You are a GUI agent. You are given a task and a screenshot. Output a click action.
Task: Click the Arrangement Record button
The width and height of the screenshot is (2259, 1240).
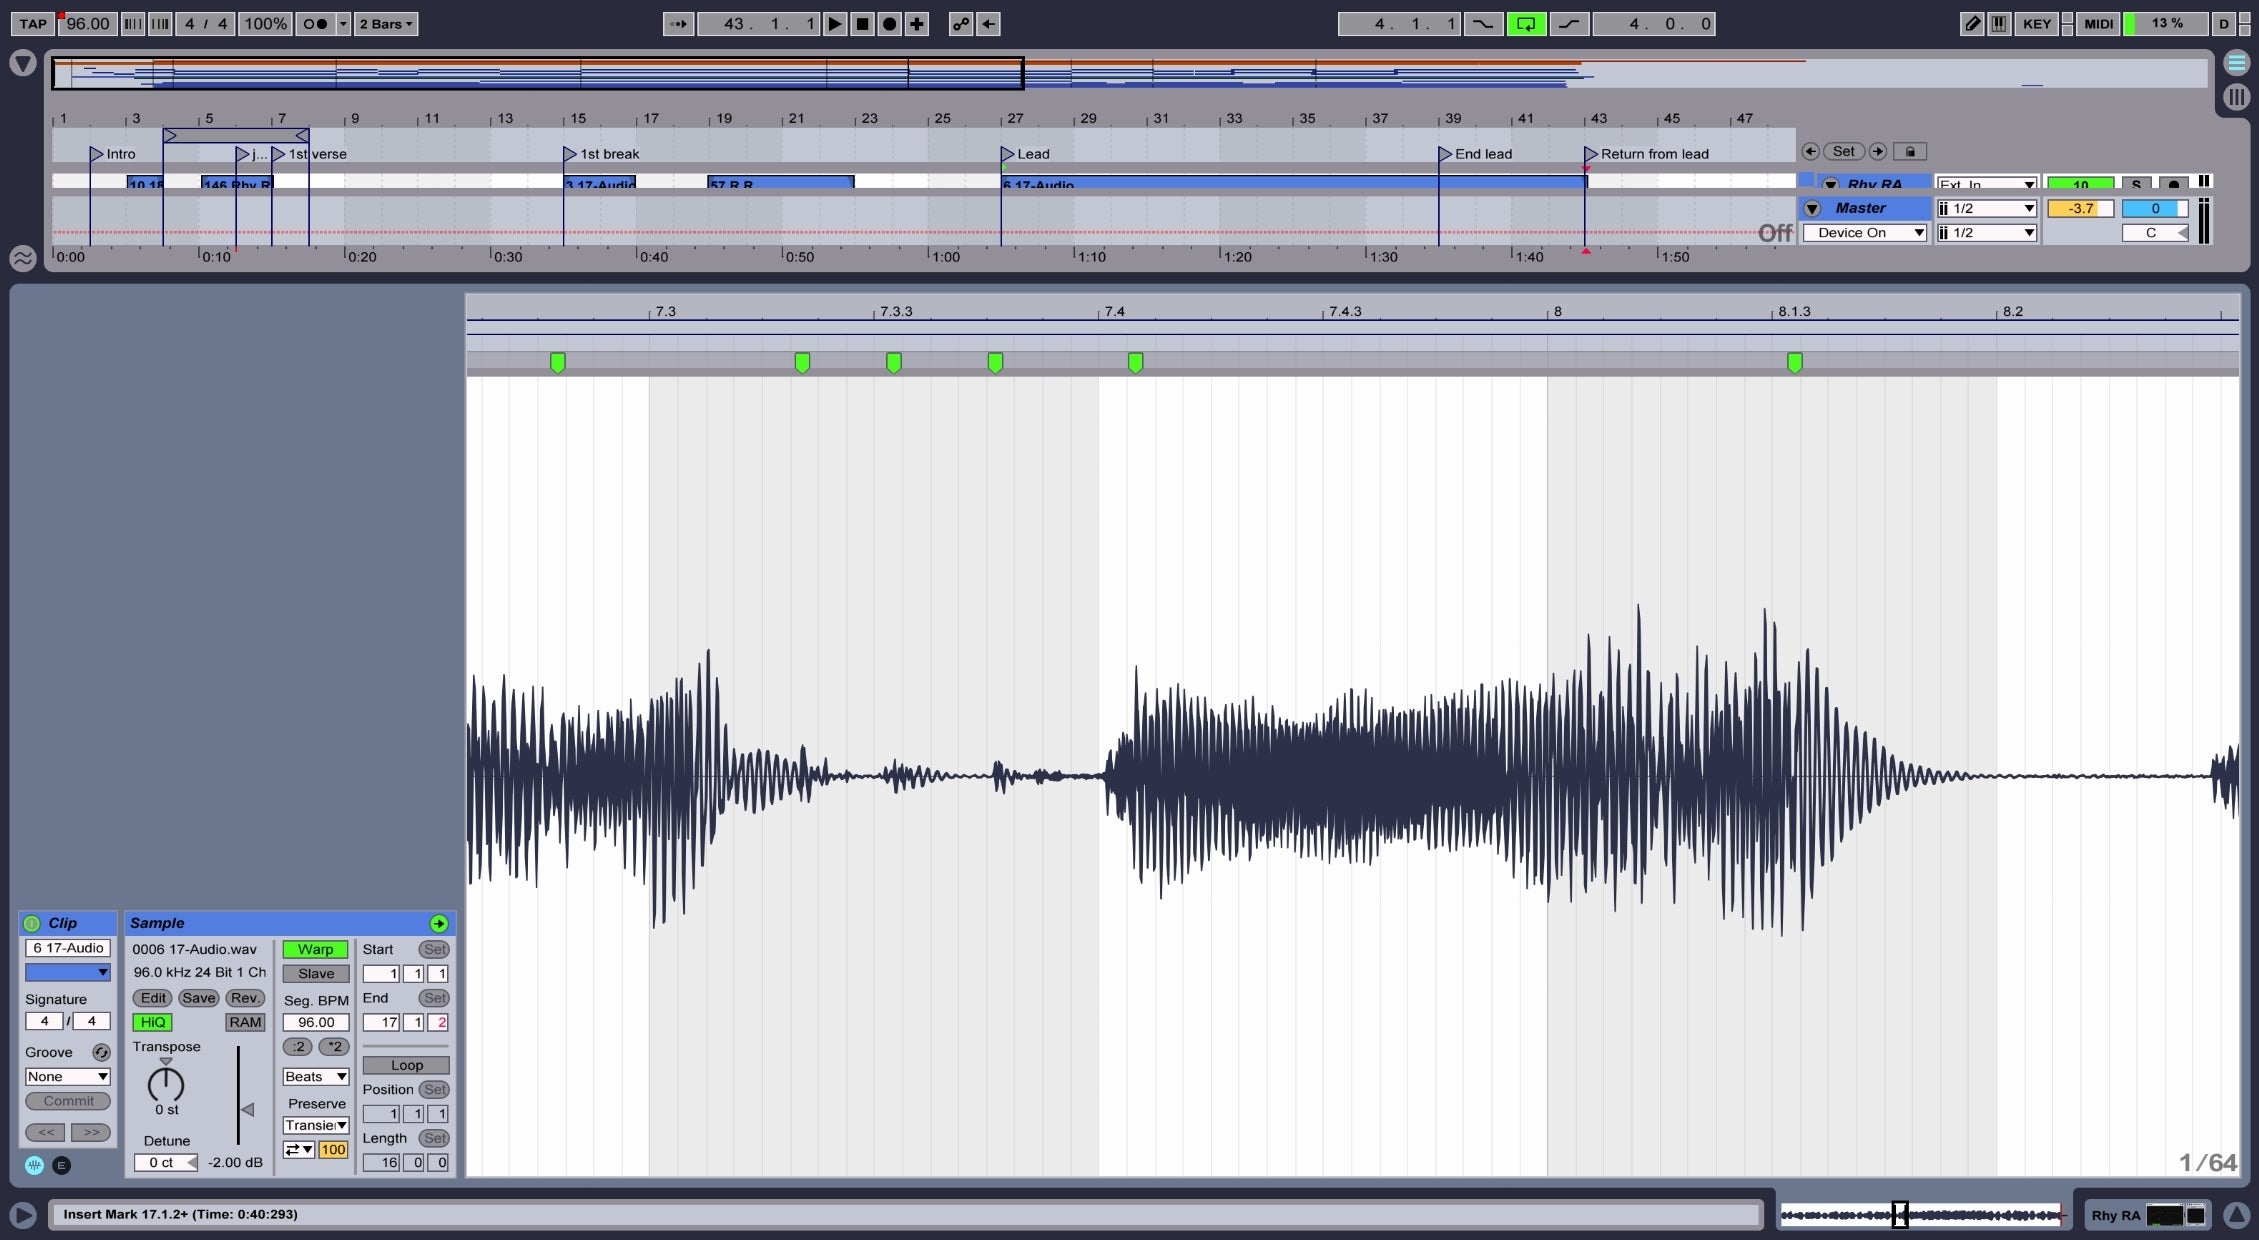pos(889,24)
